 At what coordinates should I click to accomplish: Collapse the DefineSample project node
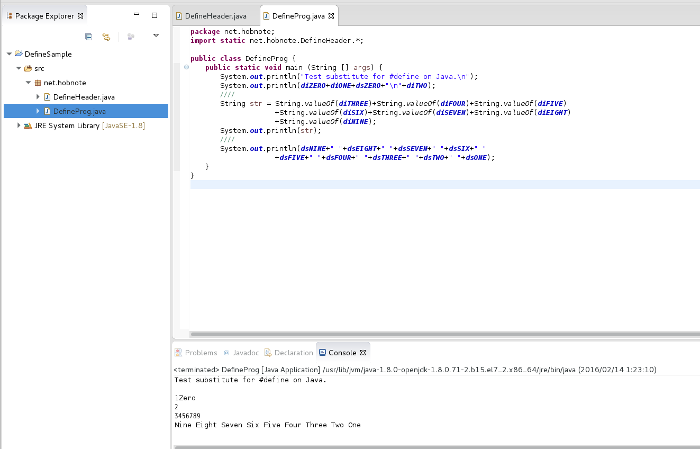click(9, 54)
